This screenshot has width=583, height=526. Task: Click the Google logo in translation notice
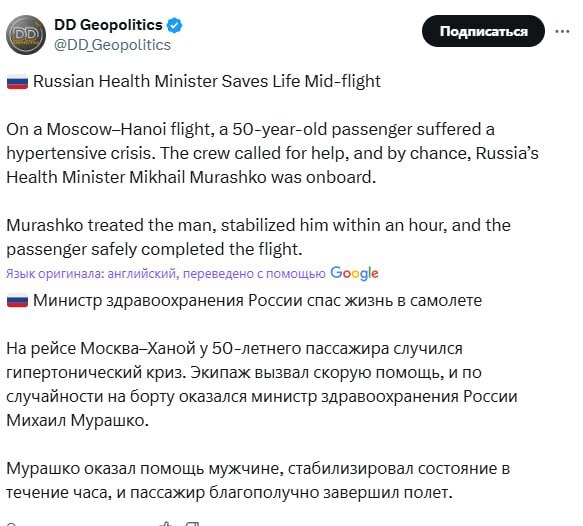[x=354, y=273]
